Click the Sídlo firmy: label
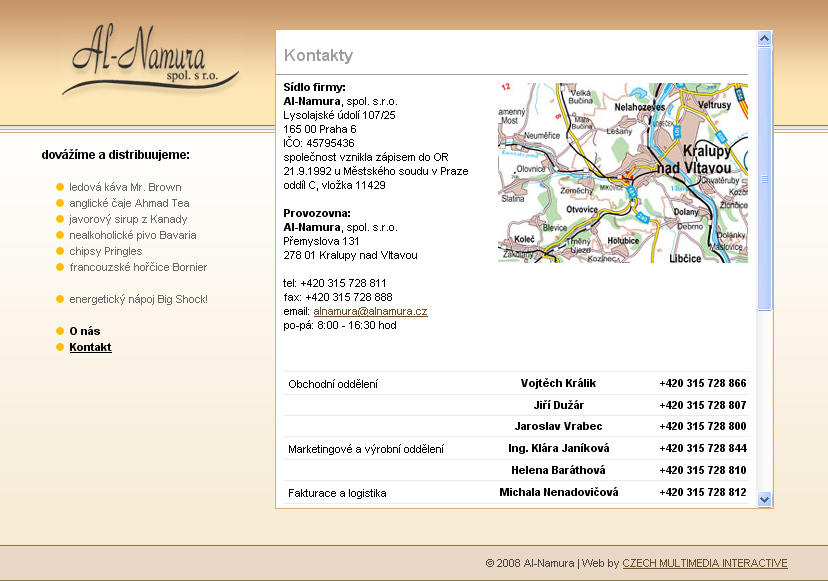The height and width of the screenshot is (581, 828). pyautogui.click(x=314, y=87)
